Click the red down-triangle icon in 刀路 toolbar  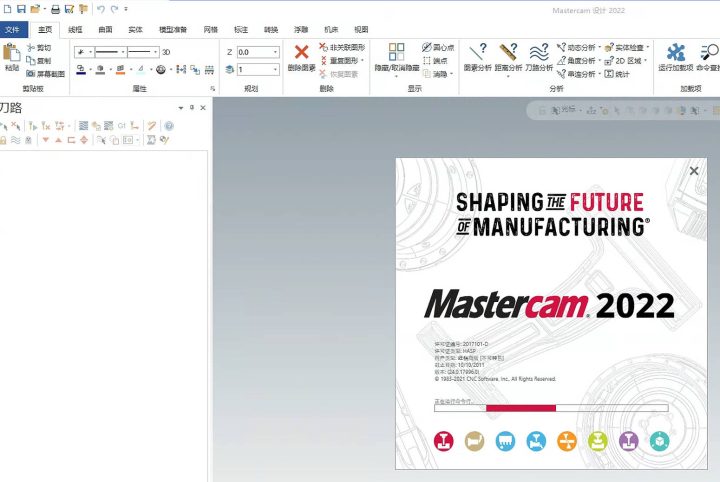click(45, 140)
